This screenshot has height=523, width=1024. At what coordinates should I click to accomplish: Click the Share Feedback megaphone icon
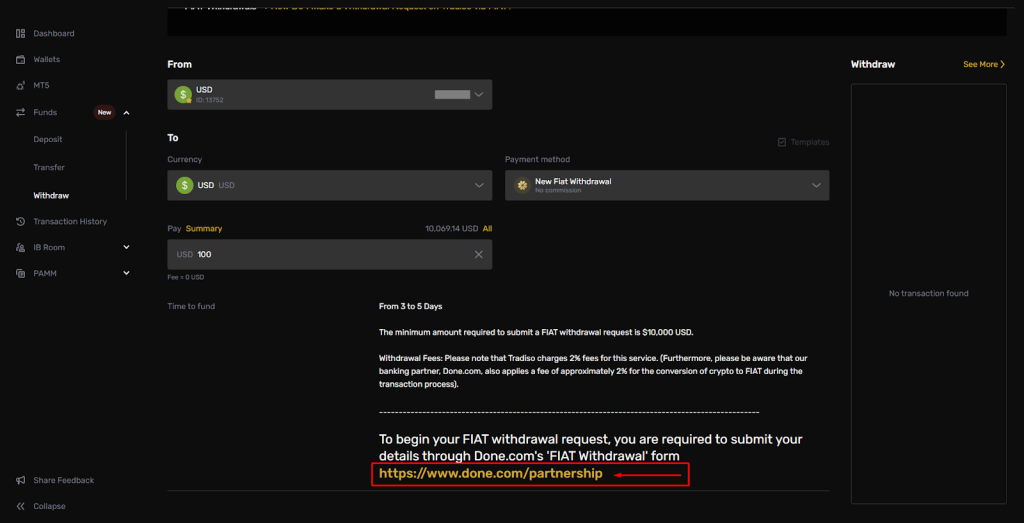tap(21, 480)
